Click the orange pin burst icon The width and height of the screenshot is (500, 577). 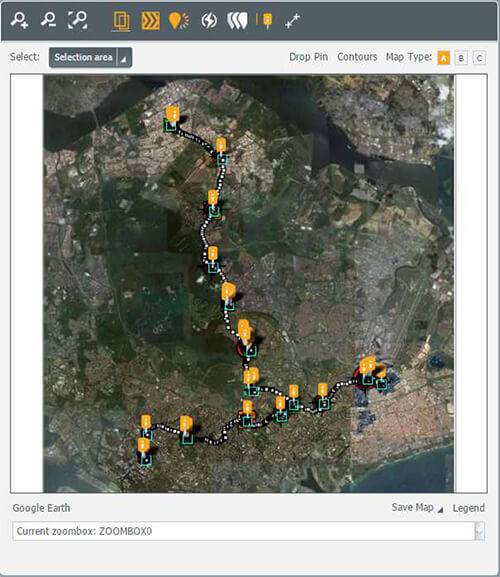(179, 21)
